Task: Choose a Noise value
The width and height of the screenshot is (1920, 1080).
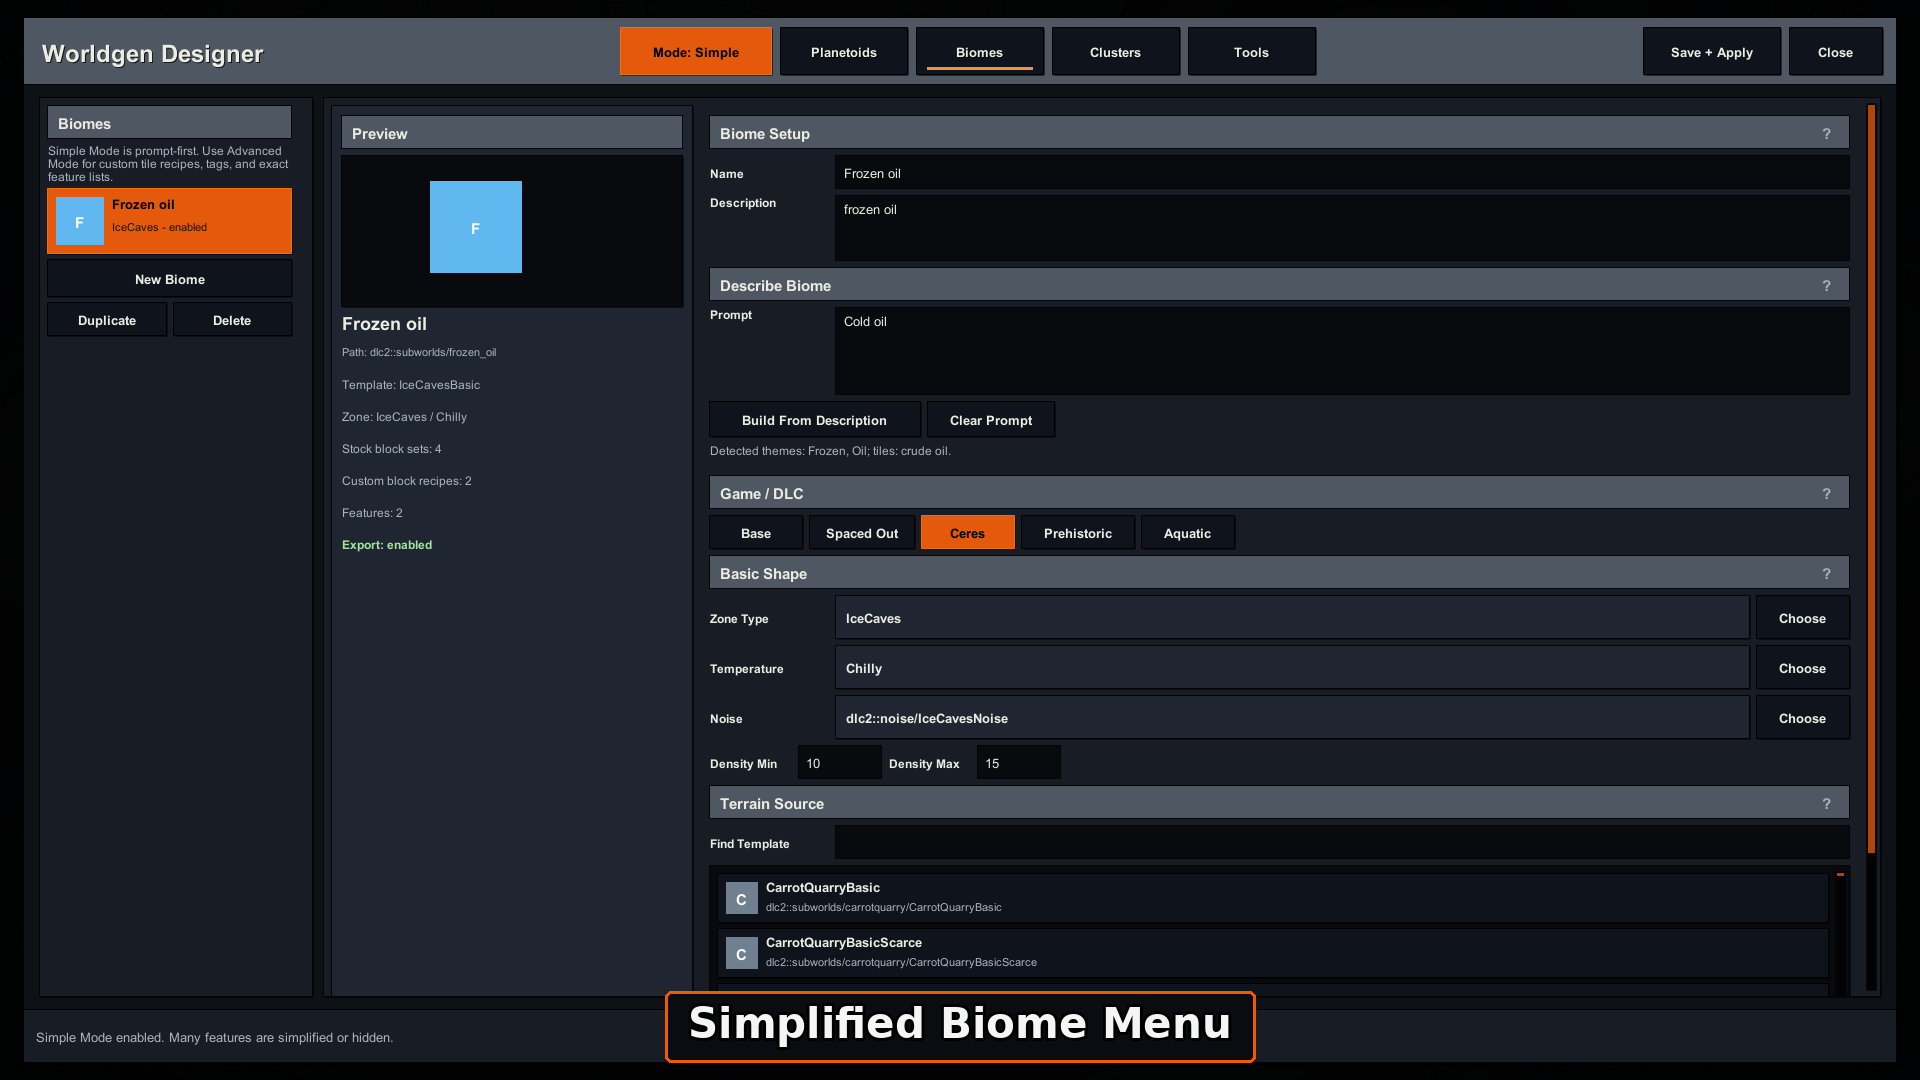Action: point(1802,718)
